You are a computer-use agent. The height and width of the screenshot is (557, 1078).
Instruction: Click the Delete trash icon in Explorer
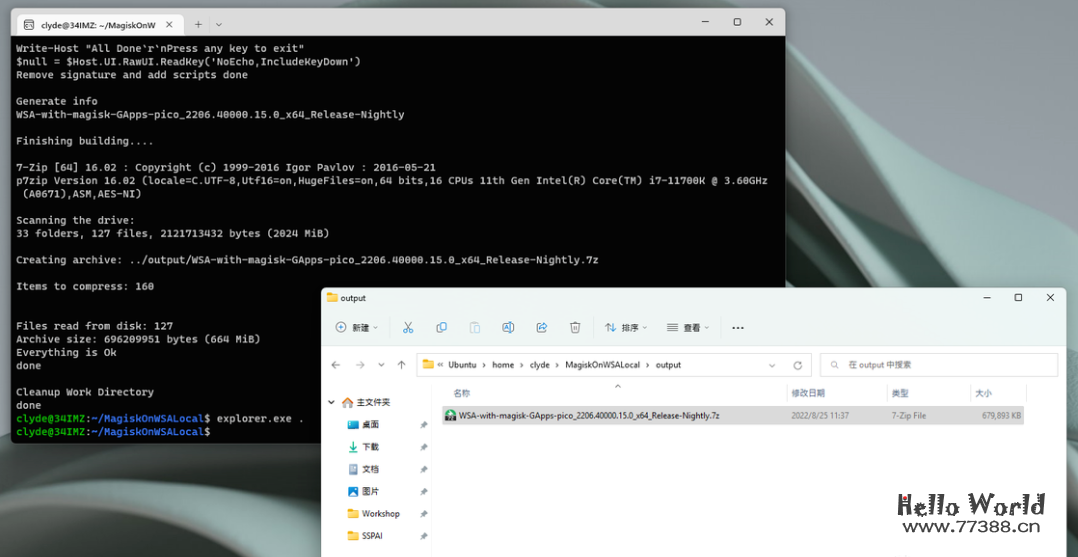(x=575, y=327)
